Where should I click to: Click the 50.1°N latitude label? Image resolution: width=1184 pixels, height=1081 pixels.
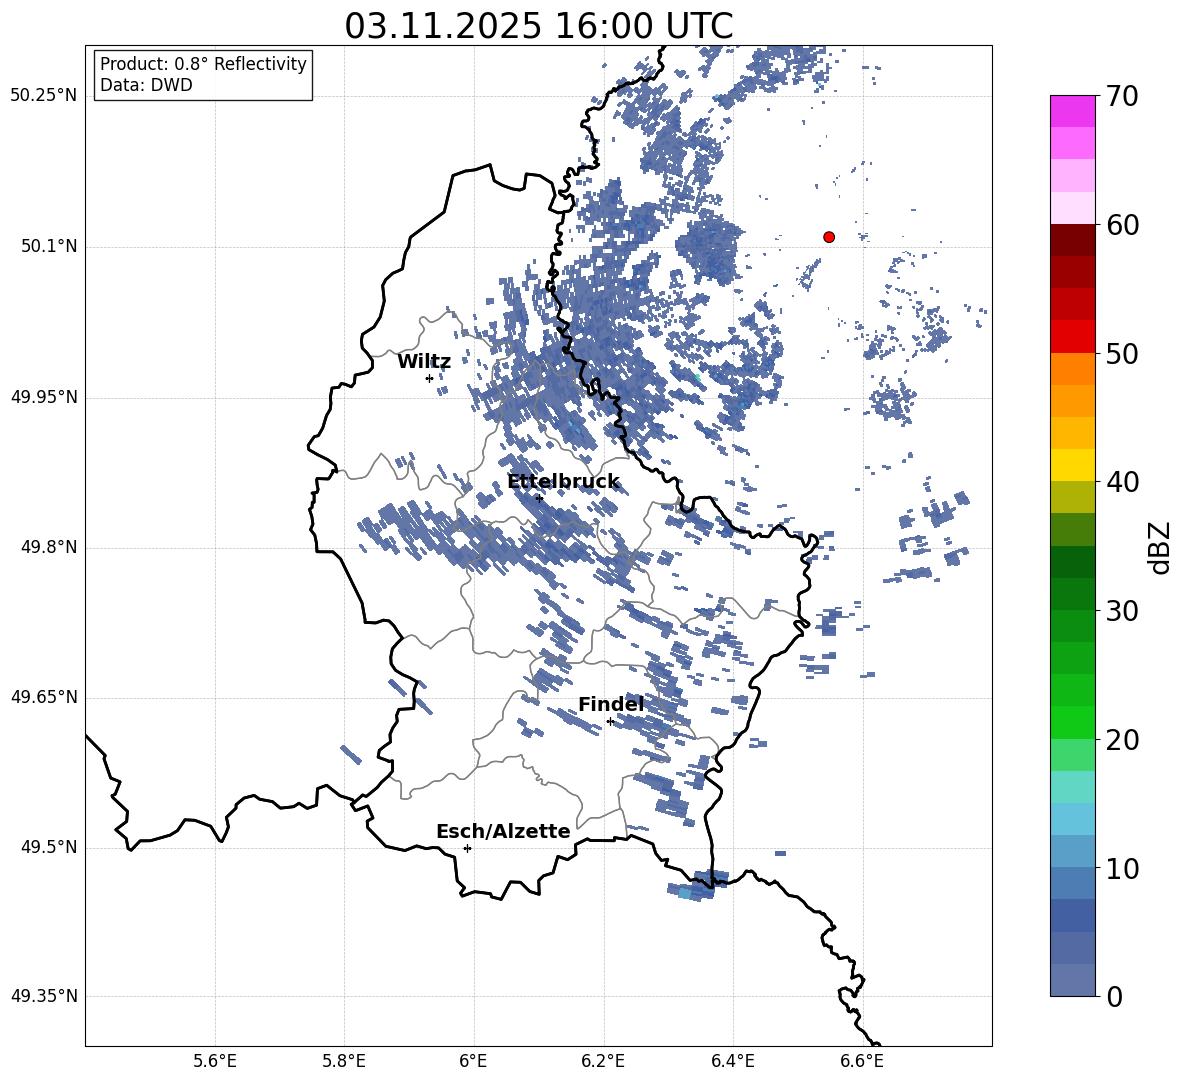pyautogui.click(x=49, y=247)
